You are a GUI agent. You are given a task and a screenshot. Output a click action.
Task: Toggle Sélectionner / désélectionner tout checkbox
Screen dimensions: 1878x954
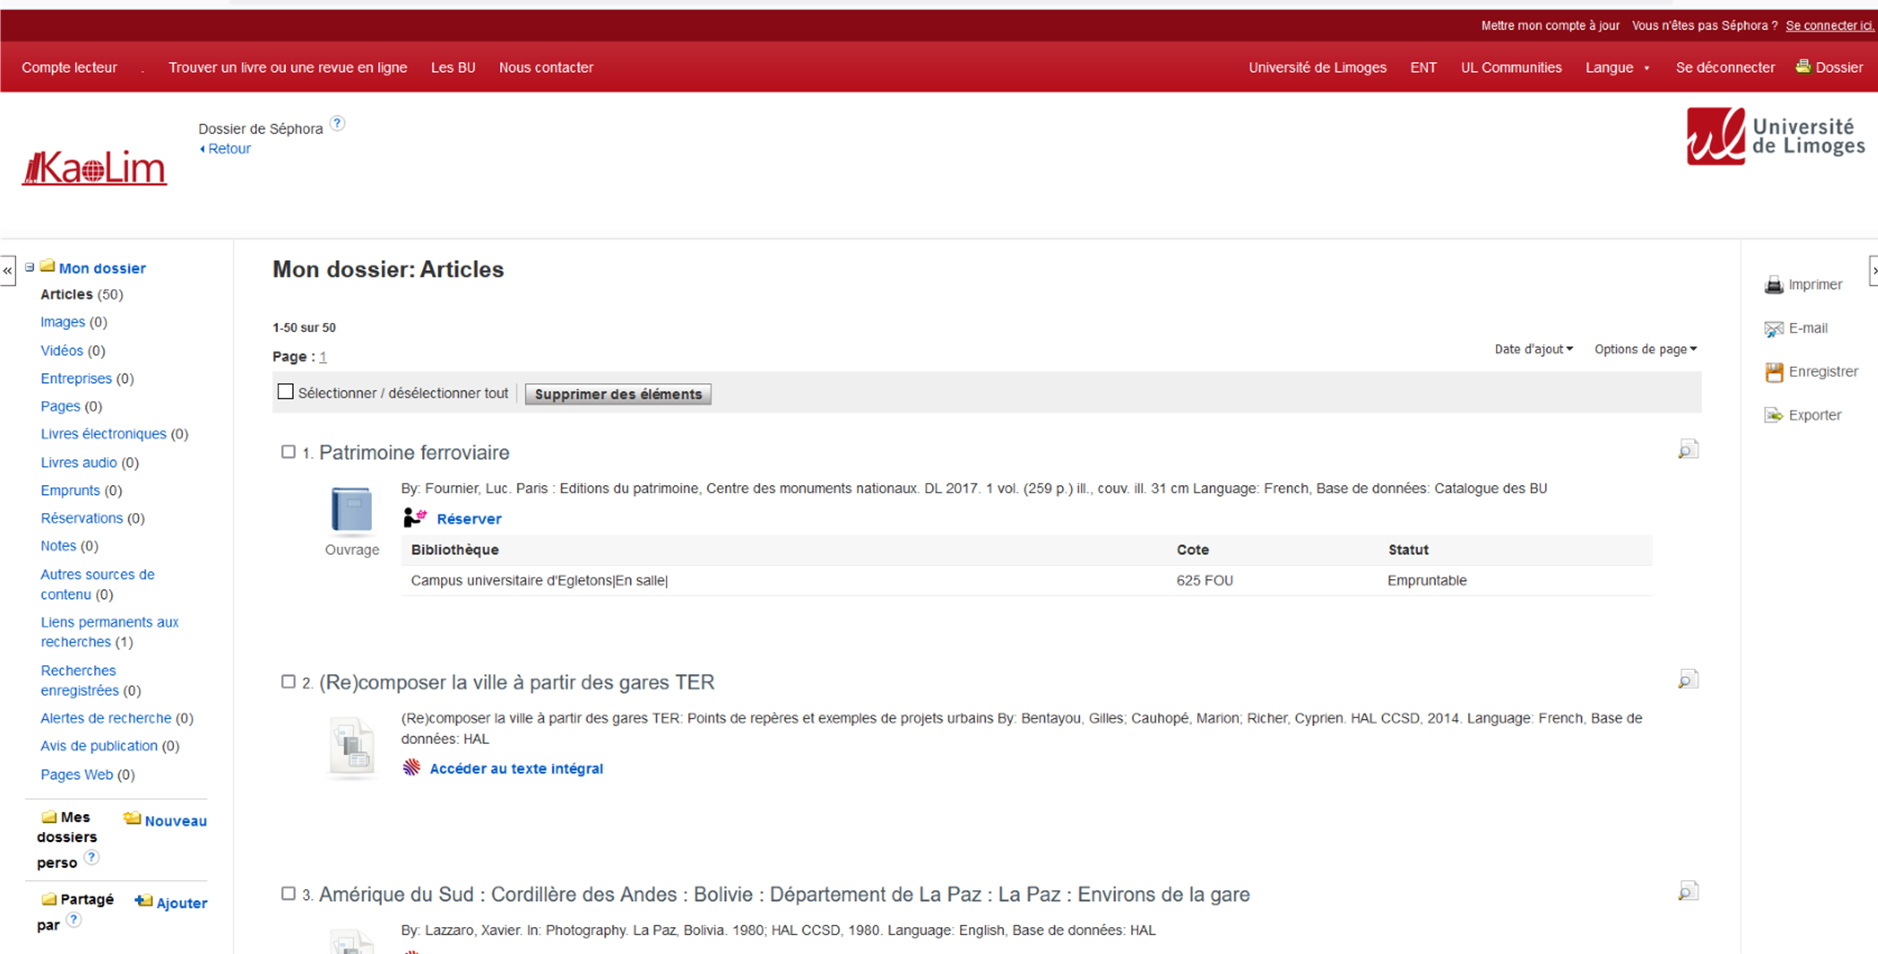click(286, 392)
